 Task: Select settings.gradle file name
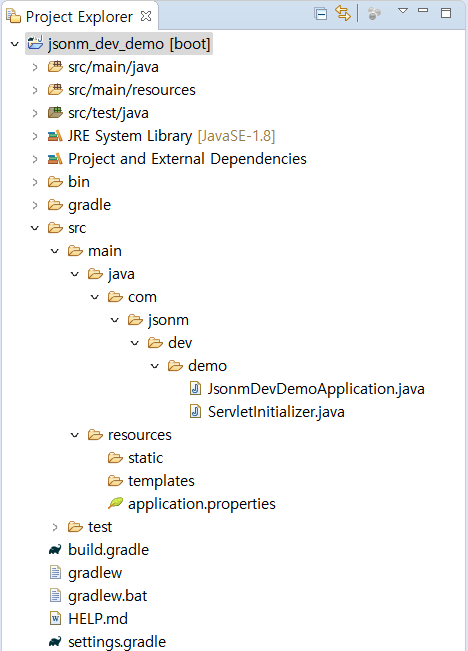[117, 642]
